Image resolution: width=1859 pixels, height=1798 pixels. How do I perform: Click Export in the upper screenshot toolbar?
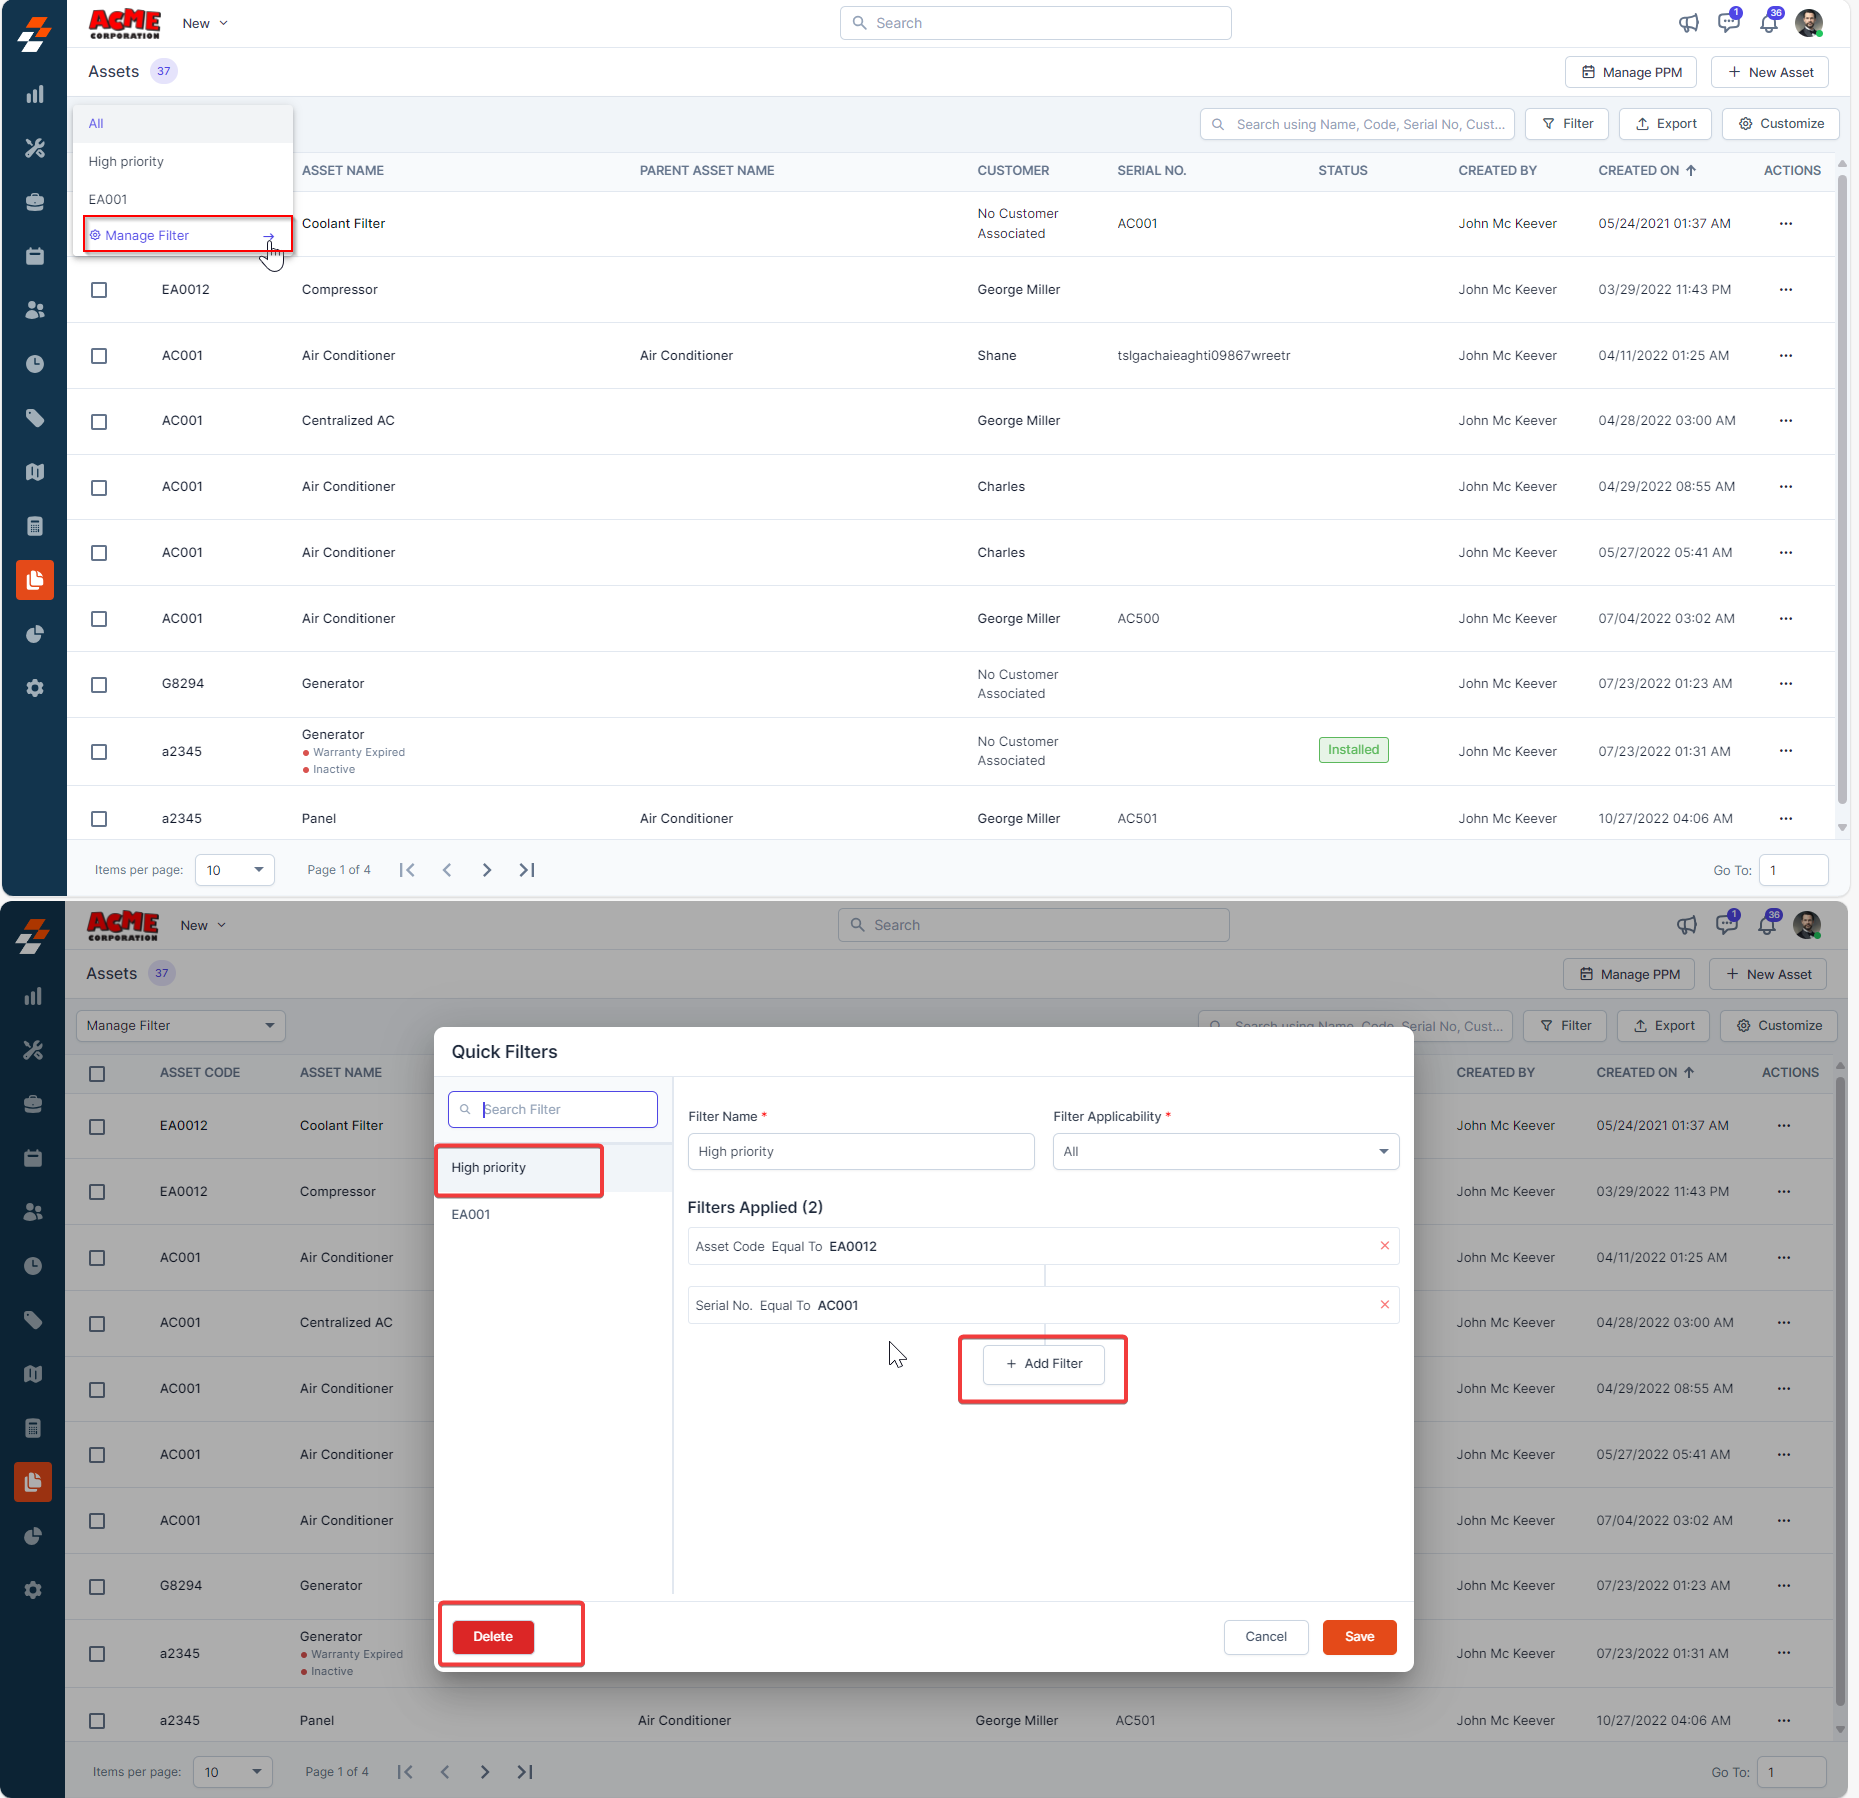1666,124
